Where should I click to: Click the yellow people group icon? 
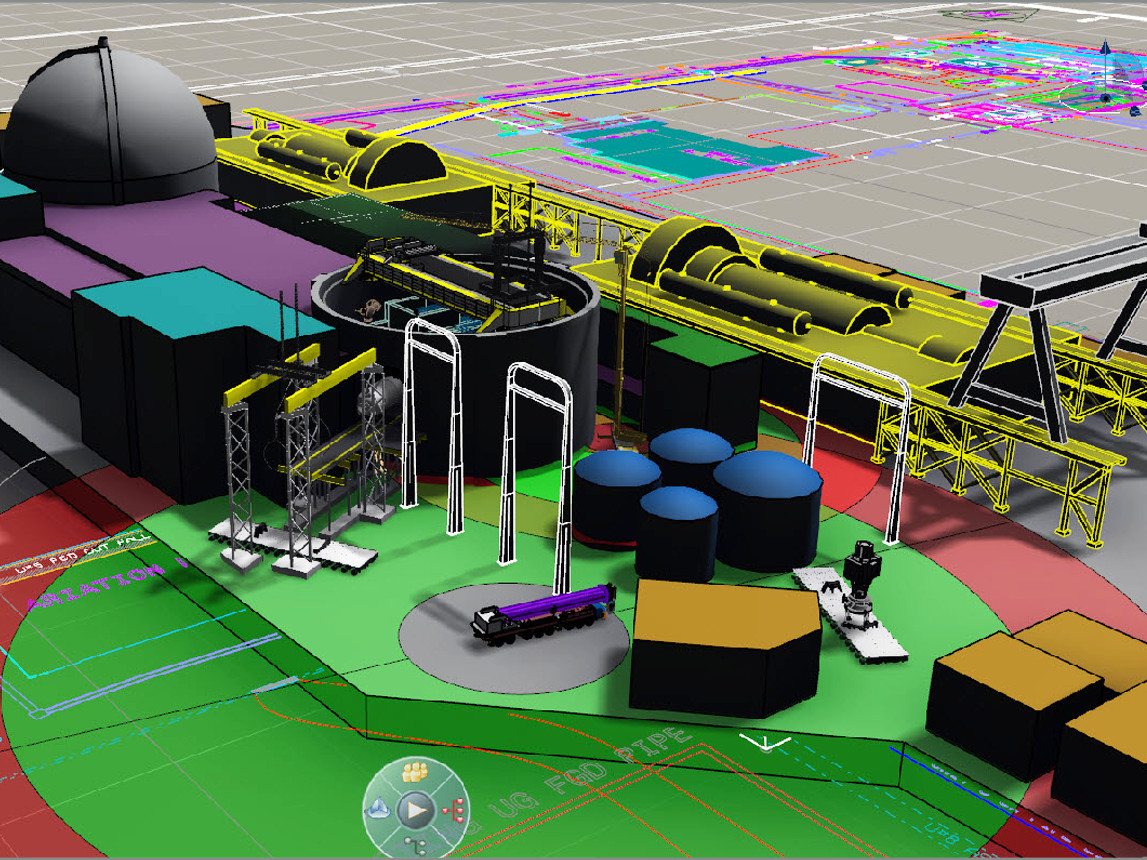[x=415, y=771]
